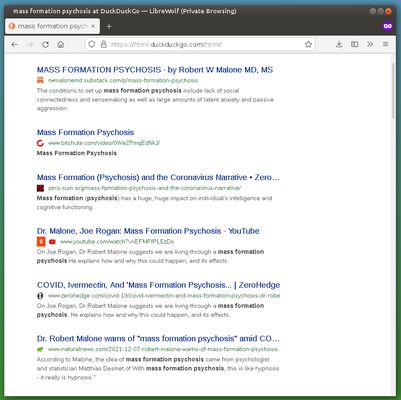The width and height of the screenshot is (401, 400).
Task: Click the Substack favicon
Action: 40,80
